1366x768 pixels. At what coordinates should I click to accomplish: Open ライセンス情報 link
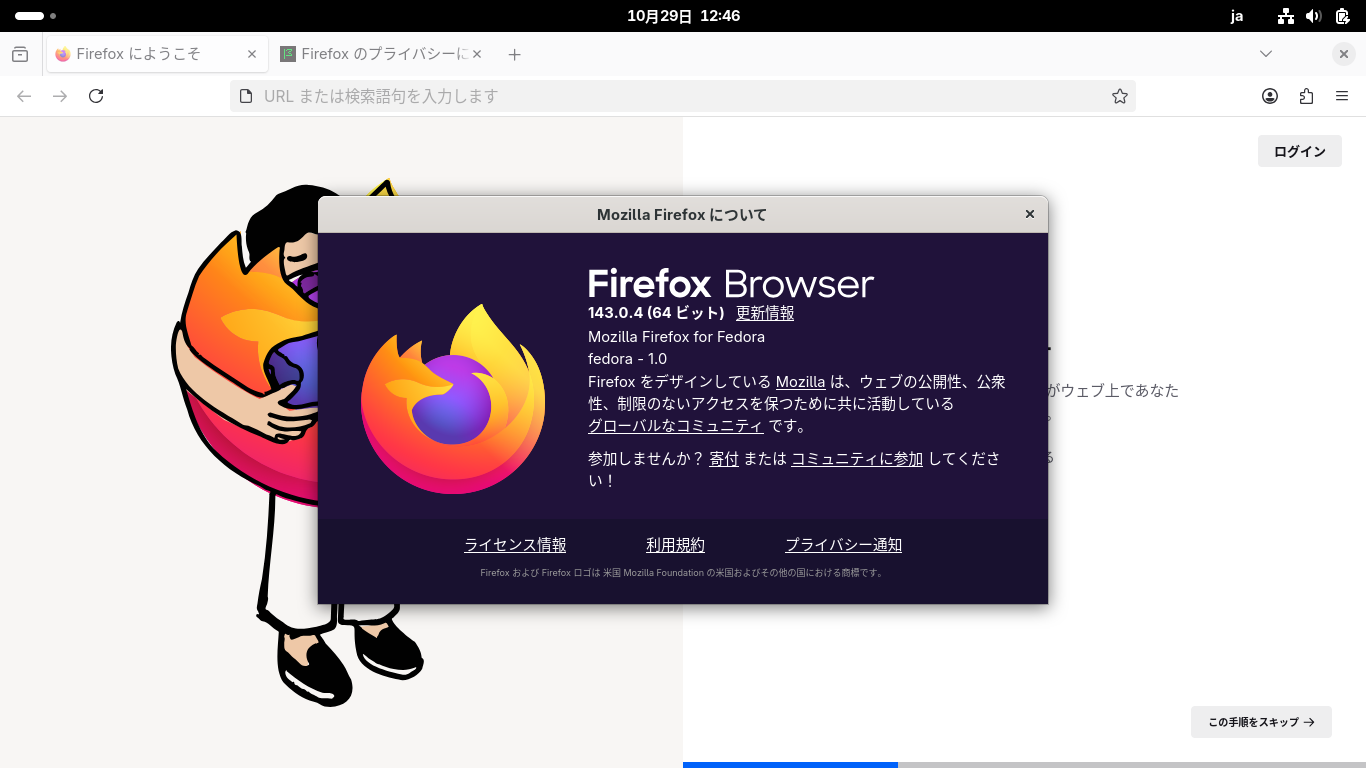515,545
